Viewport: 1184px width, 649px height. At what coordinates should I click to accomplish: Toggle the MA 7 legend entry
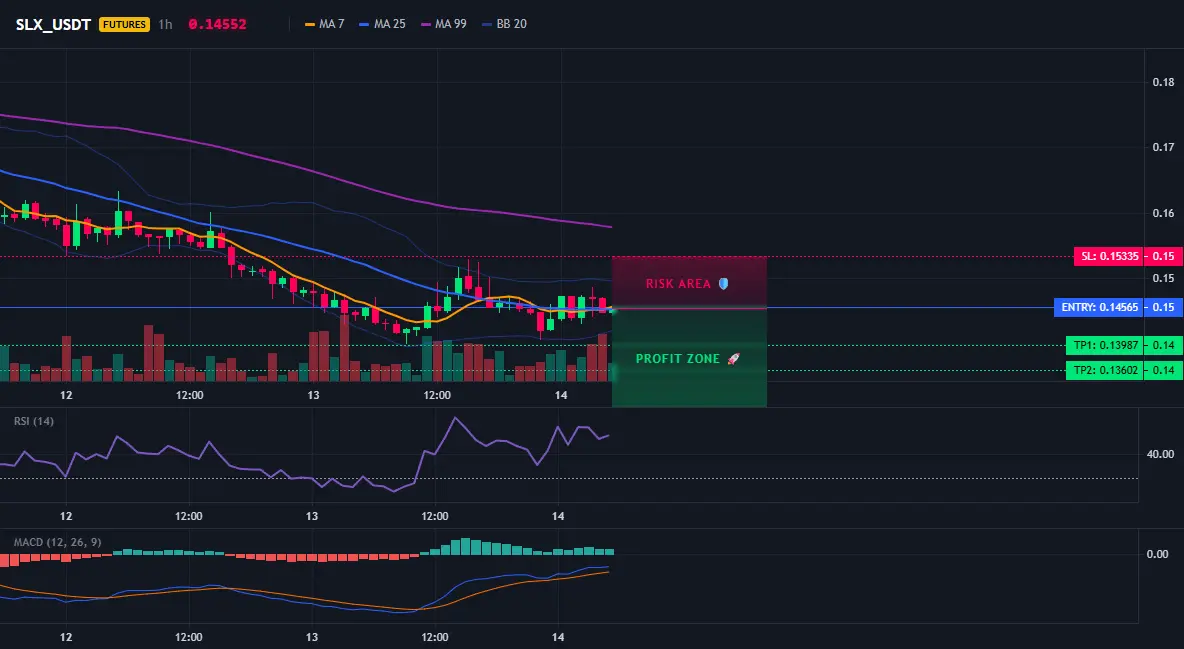pos(325,24)
